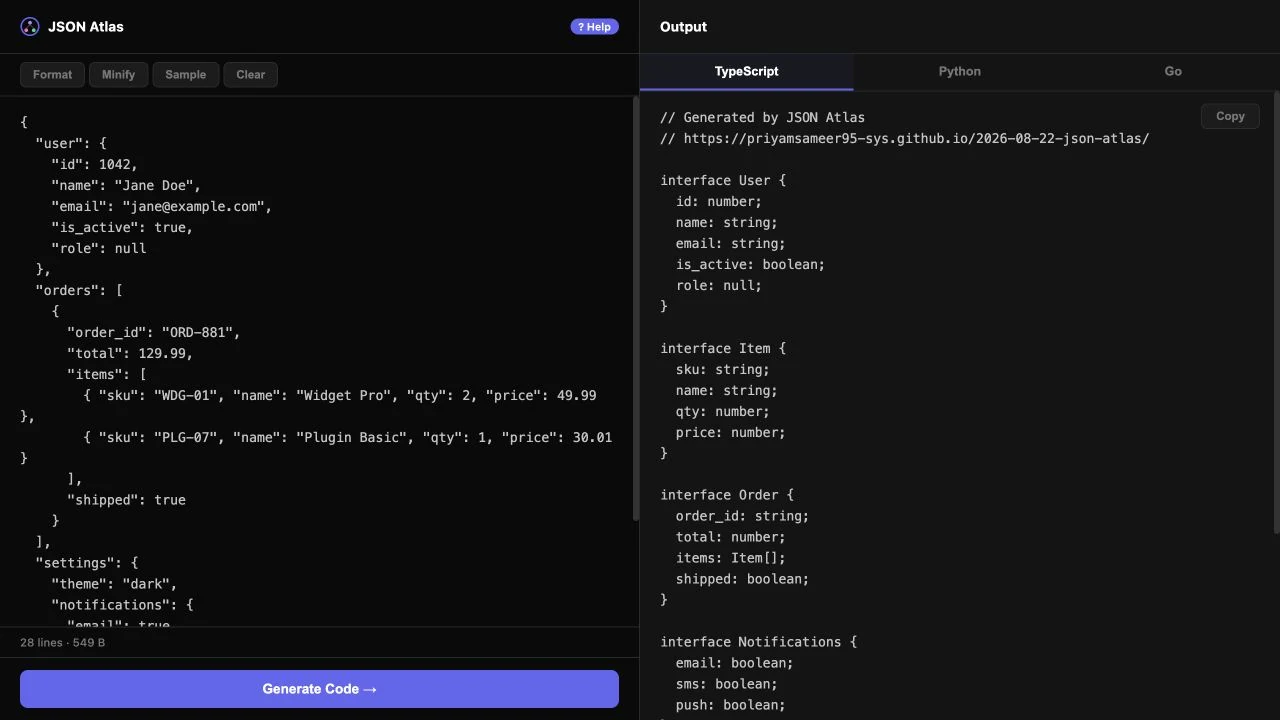The height and width of the screenshot is (720, 1280).
Task: Click the Minify button
Action: tap(118, 75)
